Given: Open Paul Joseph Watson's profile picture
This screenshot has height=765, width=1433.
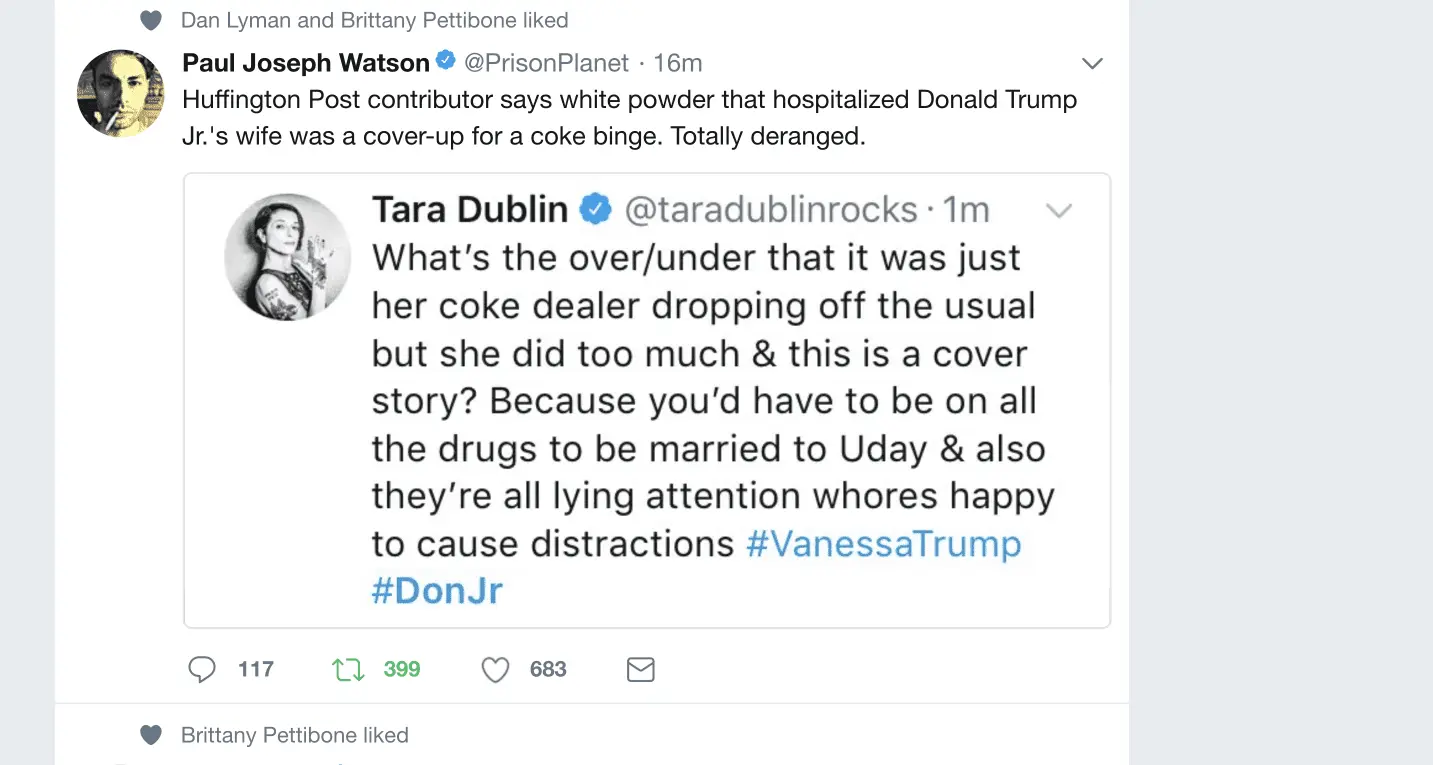Looking at the screenshot, I should (121, 93).
